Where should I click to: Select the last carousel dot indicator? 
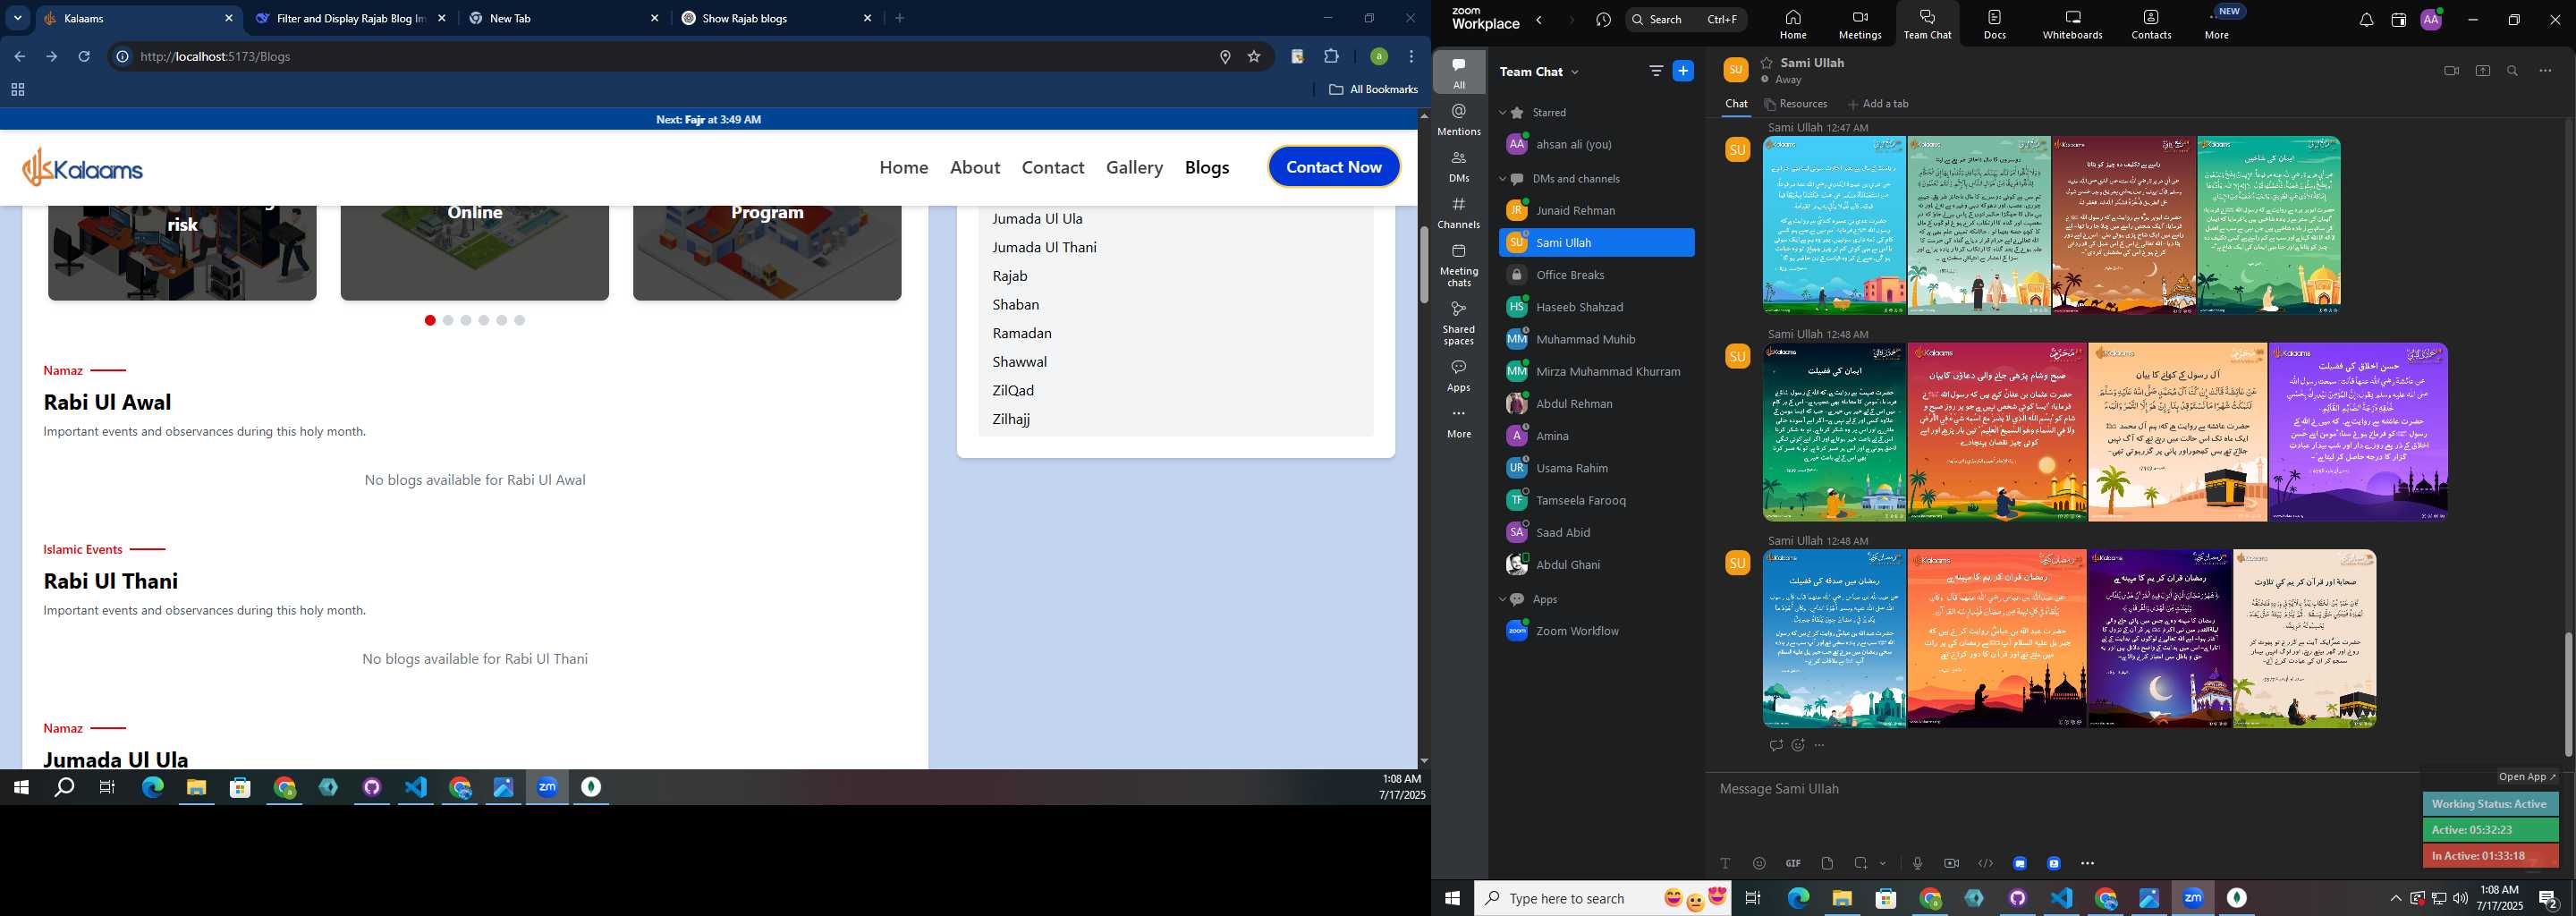520,320
